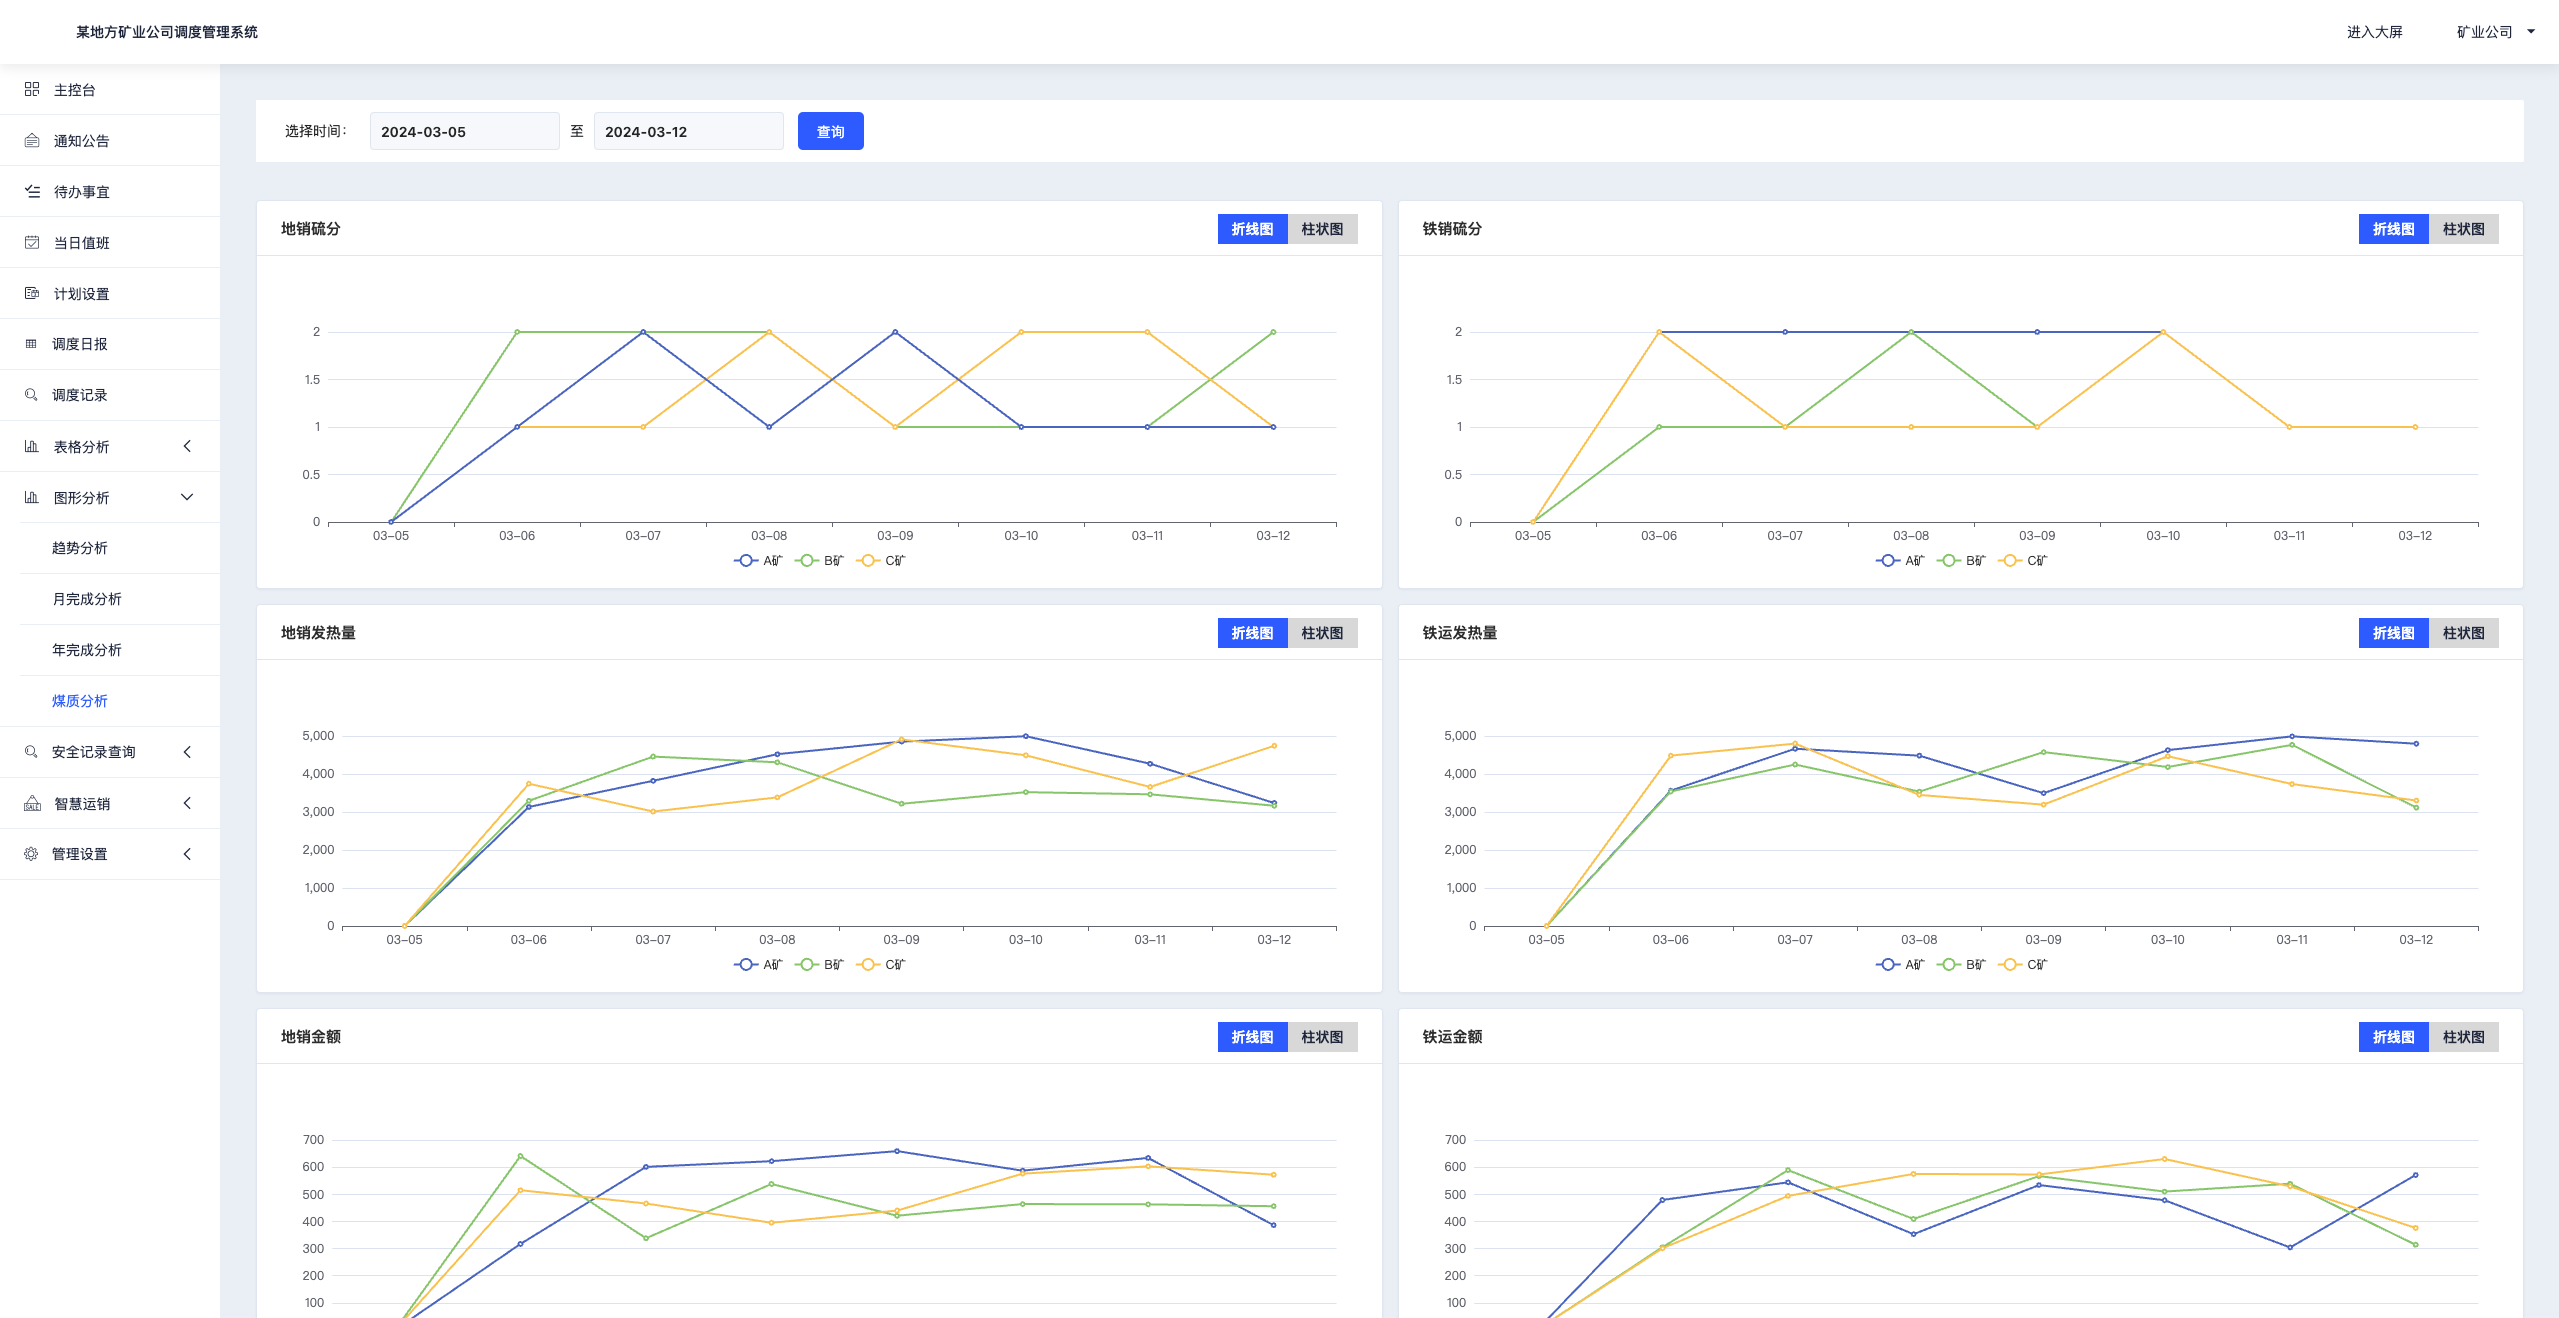Image resolution: width=2559 pixels, height=1318 pixels.
Task: Toggle A矿 legend in 地销发热量 chart
Action: point(758,964)
